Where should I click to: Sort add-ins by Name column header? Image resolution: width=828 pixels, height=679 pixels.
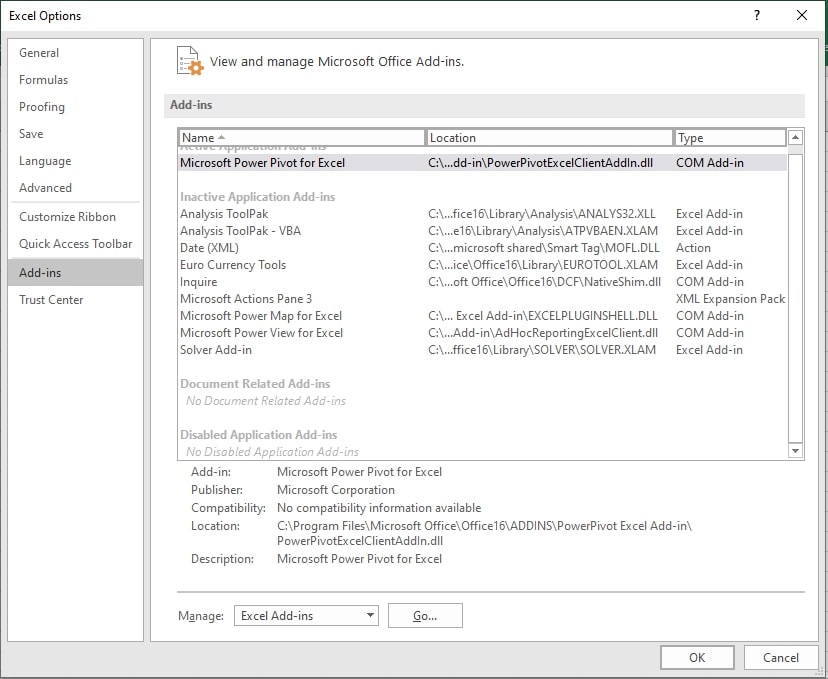click(301, 138)
